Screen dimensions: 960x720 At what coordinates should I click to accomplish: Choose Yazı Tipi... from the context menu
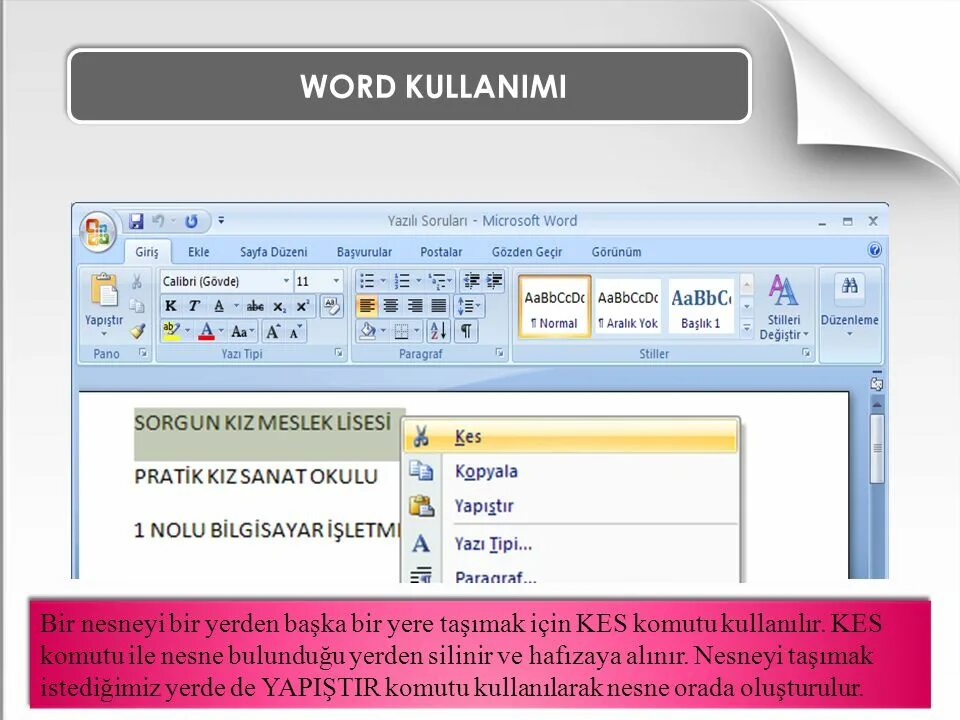[571, 544]
